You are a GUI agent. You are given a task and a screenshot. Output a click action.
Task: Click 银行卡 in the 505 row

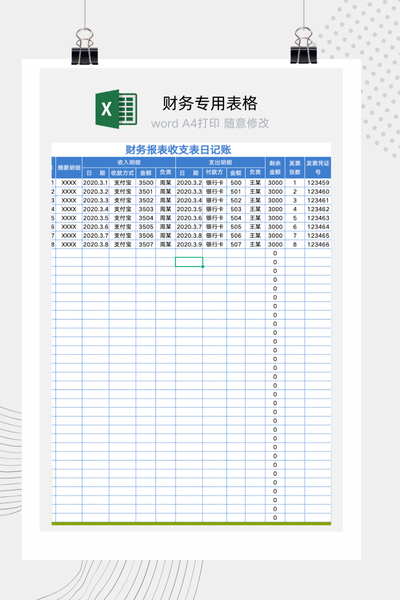(x=214, y=227)
